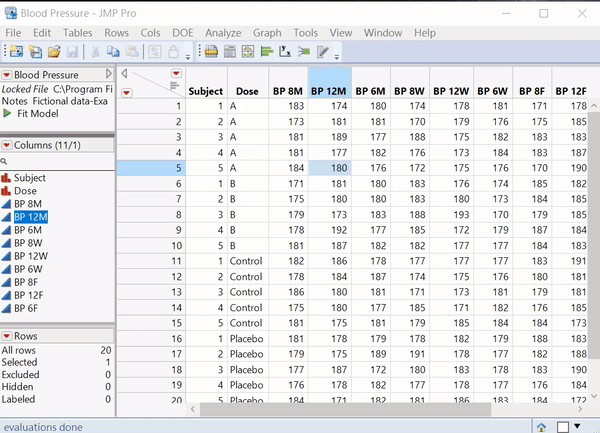Run the Fit Model script green triangle
Image resolution: width=600 pixels, height=433 pixels.
tap(8, 114)
